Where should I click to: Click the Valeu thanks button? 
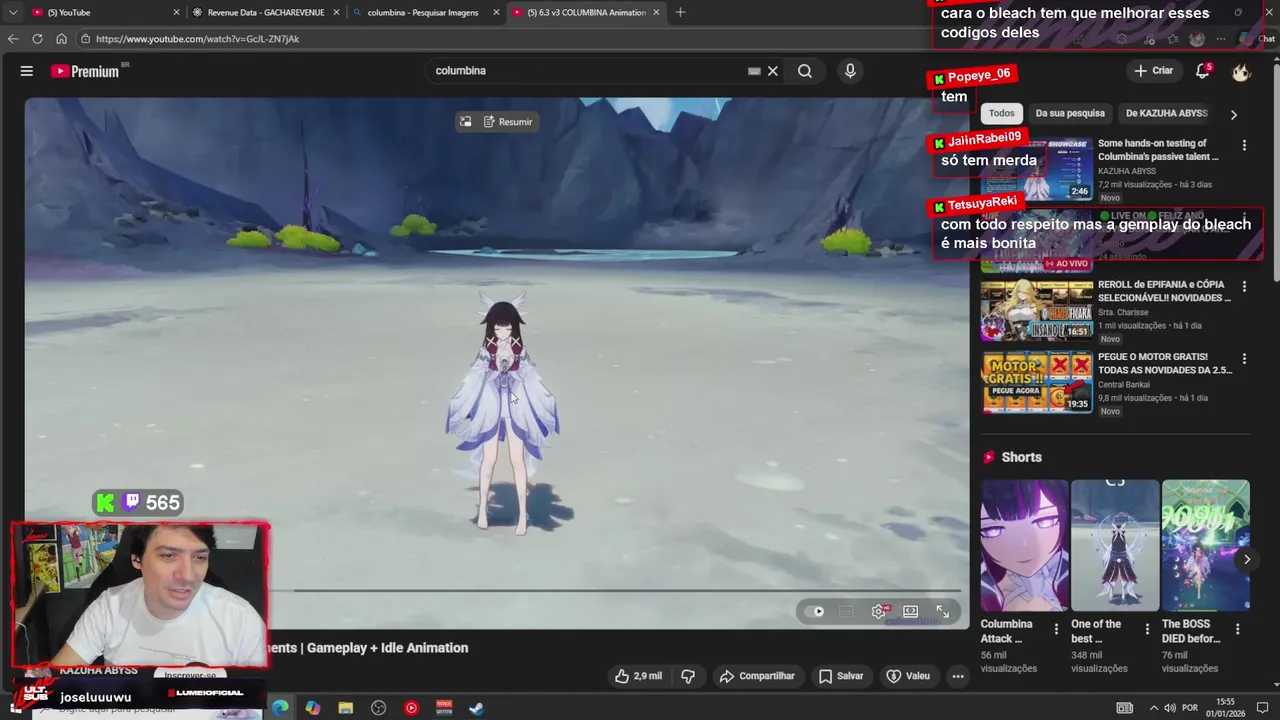point(908,676)
